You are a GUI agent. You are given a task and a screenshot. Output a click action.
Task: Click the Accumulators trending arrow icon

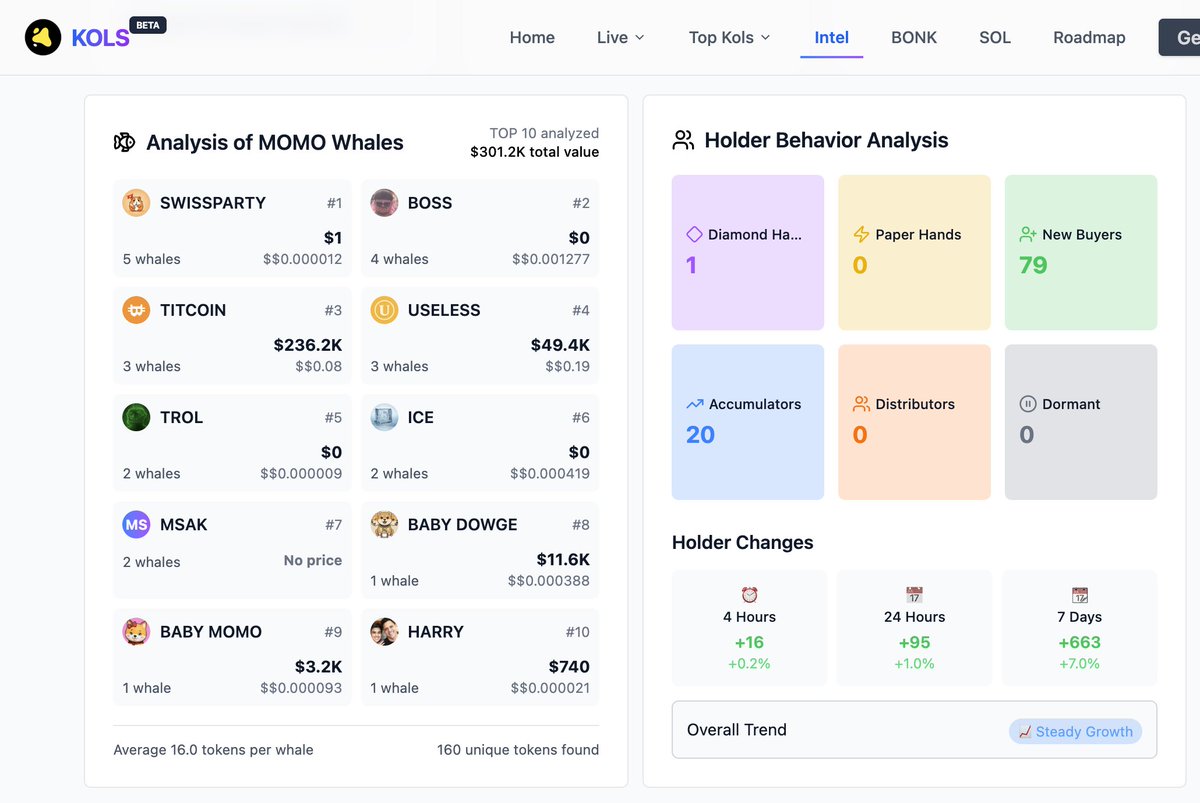[x=695, y=404]
